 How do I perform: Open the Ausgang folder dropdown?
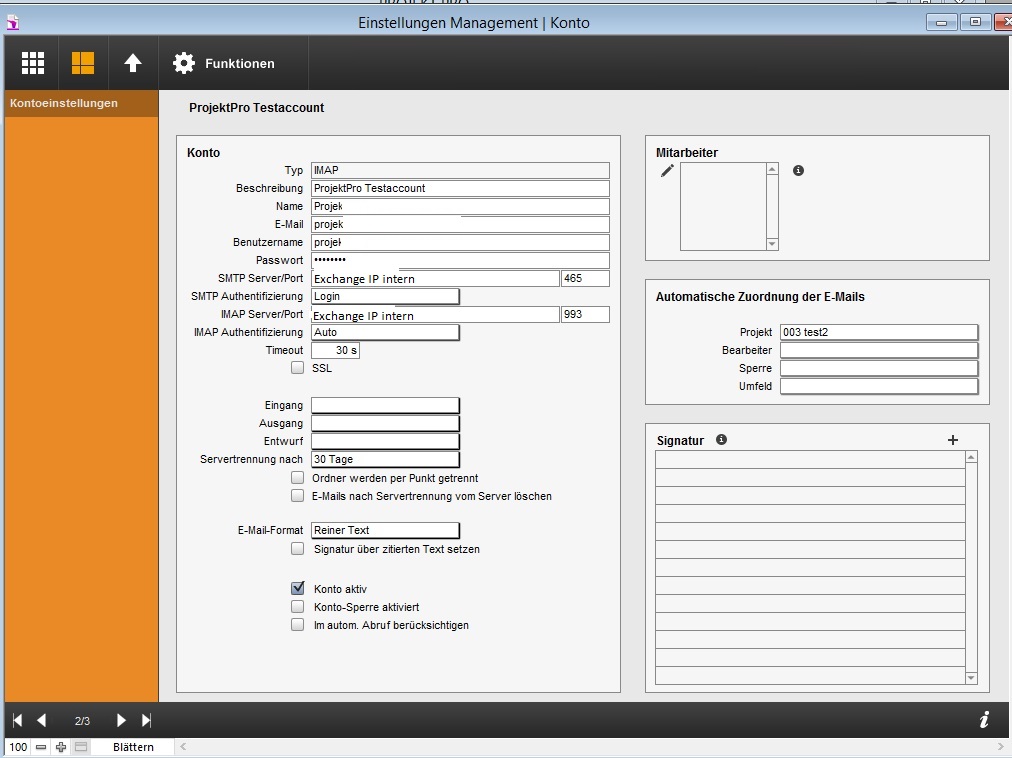point(385,424)
